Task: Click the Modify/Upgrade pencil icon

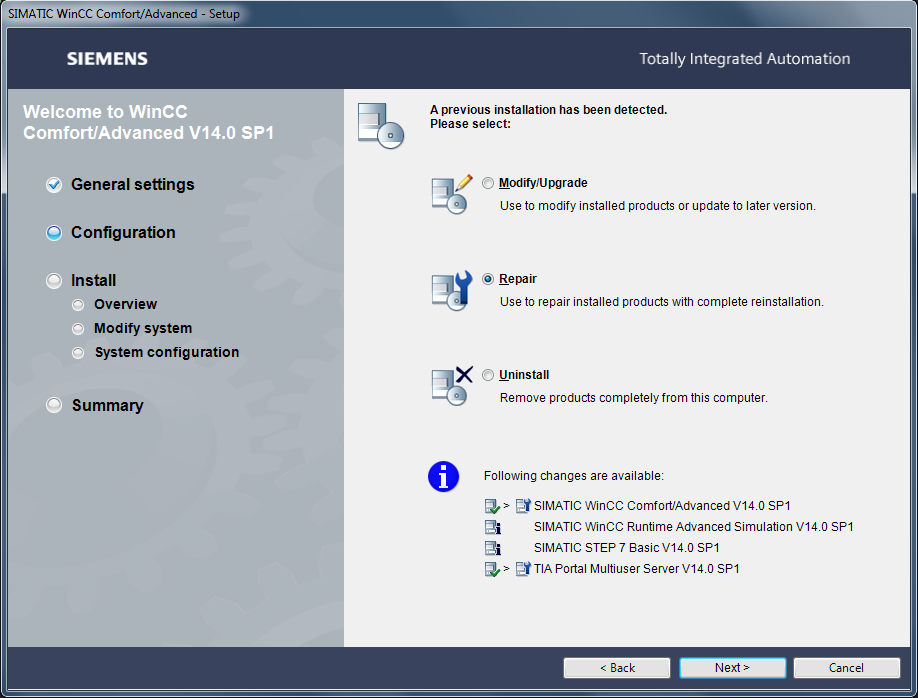Action: [x=451, y=194]
